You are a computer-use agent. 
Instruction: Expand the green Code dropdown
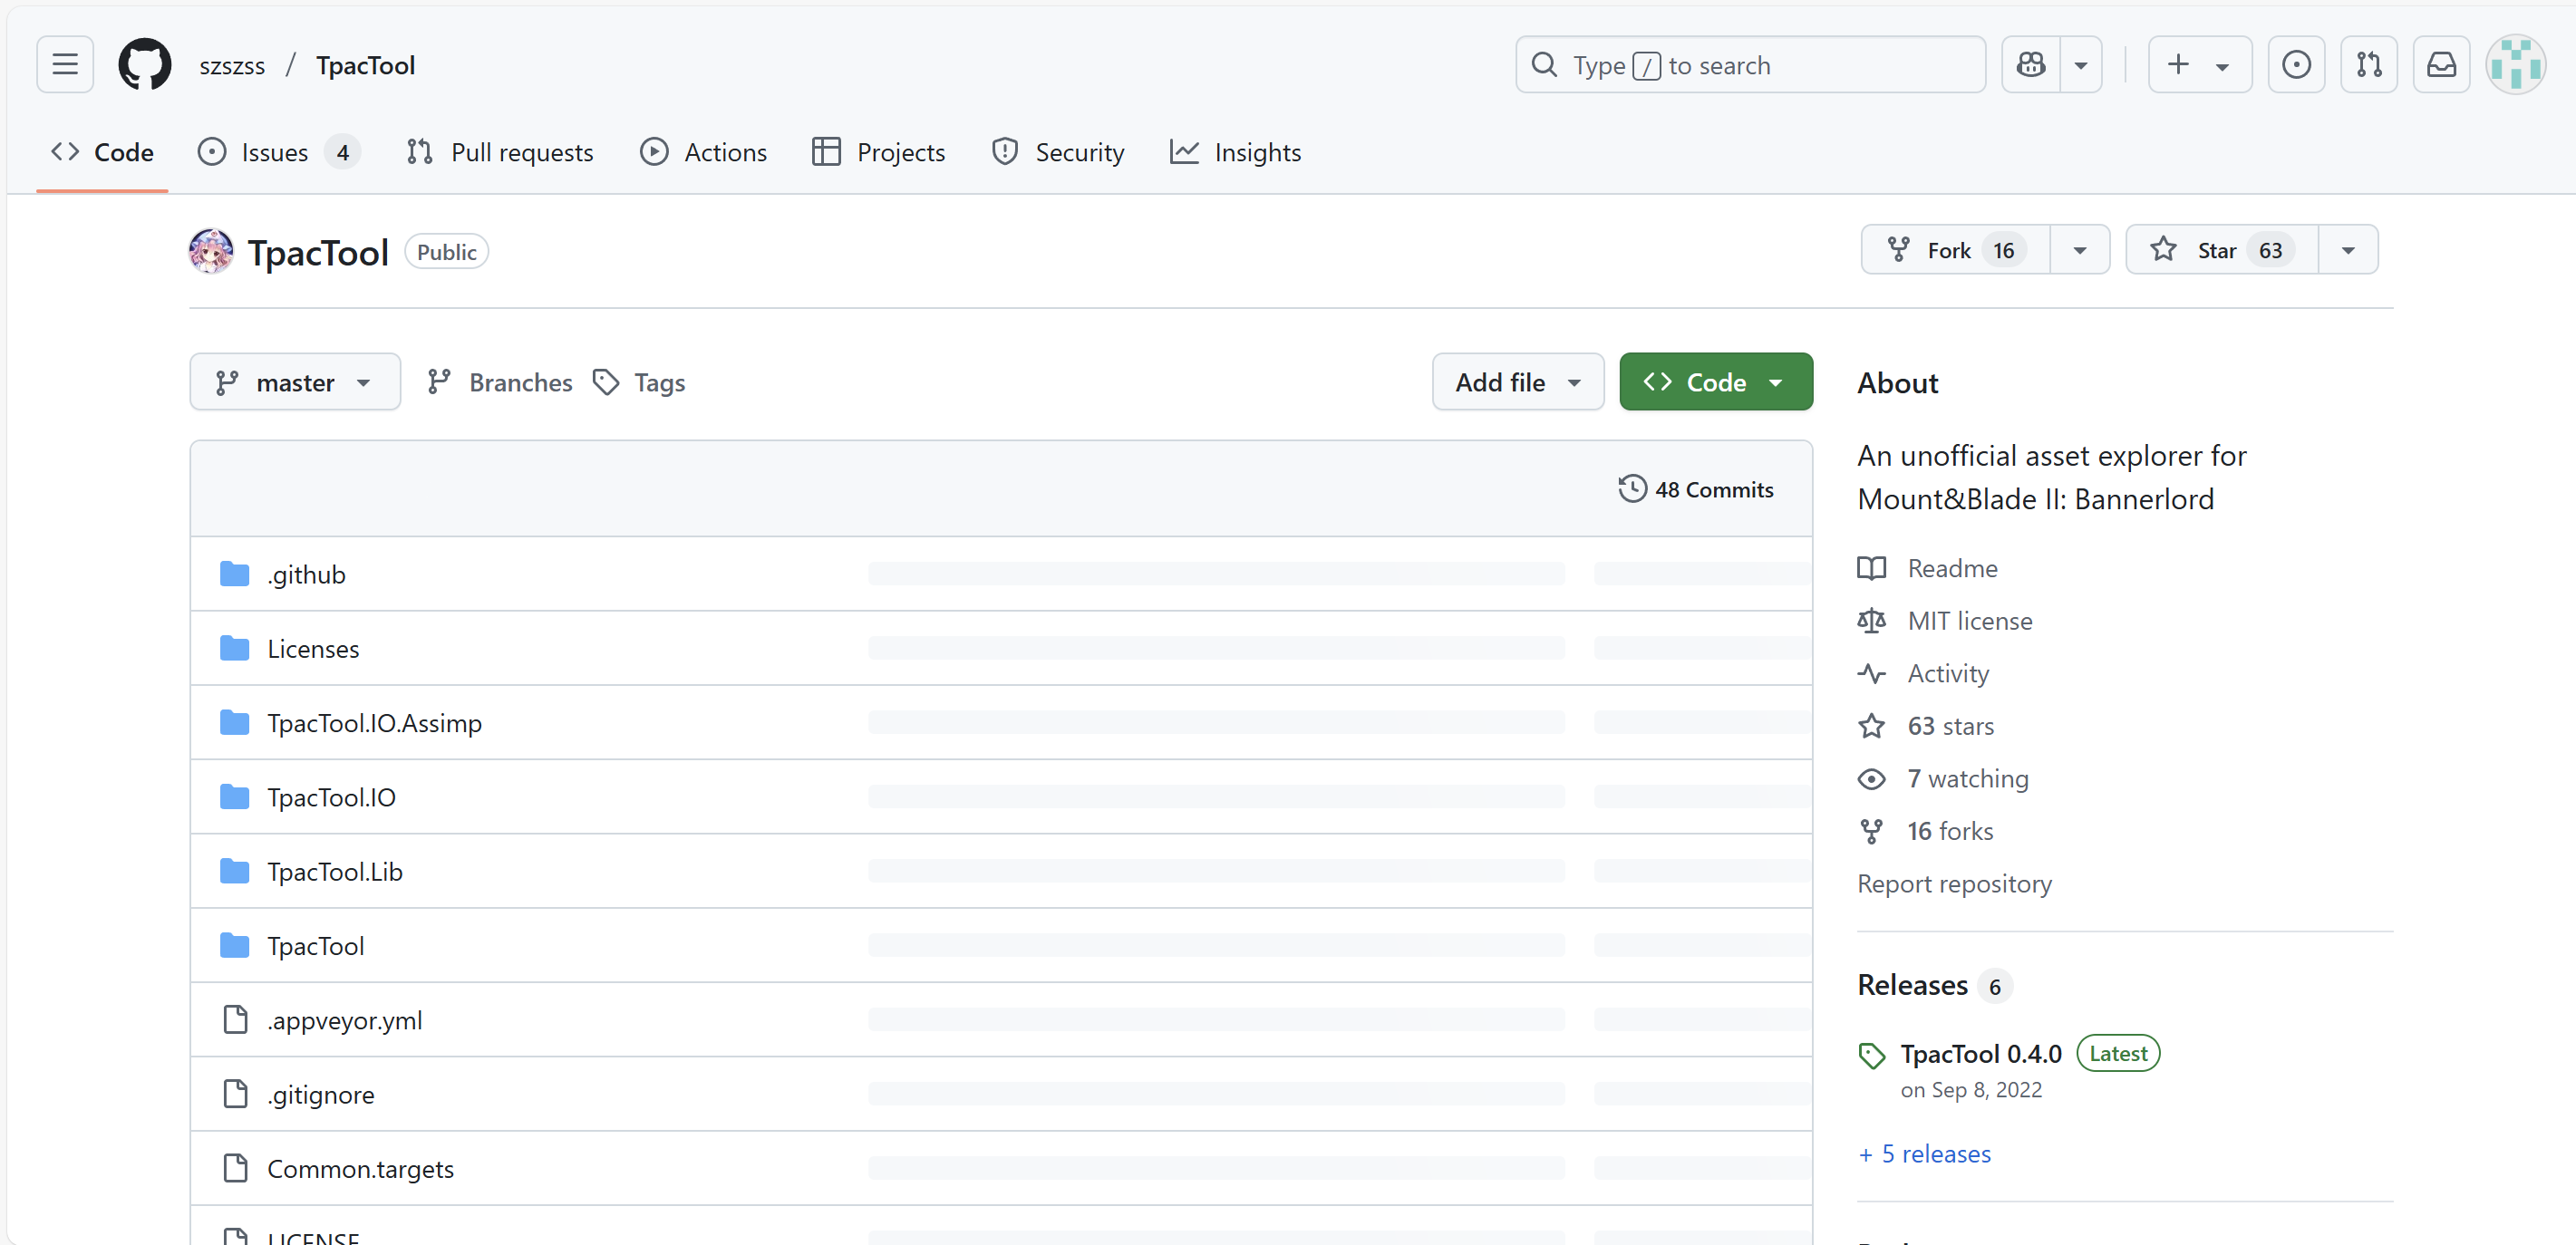(x=1715, y=382)
